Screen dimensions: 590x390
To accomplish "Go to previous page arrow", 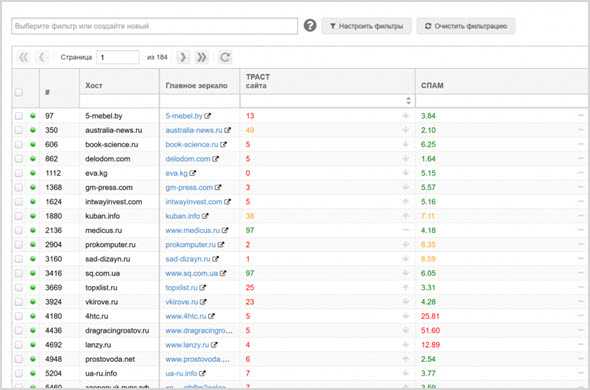I will coord(43,57).
